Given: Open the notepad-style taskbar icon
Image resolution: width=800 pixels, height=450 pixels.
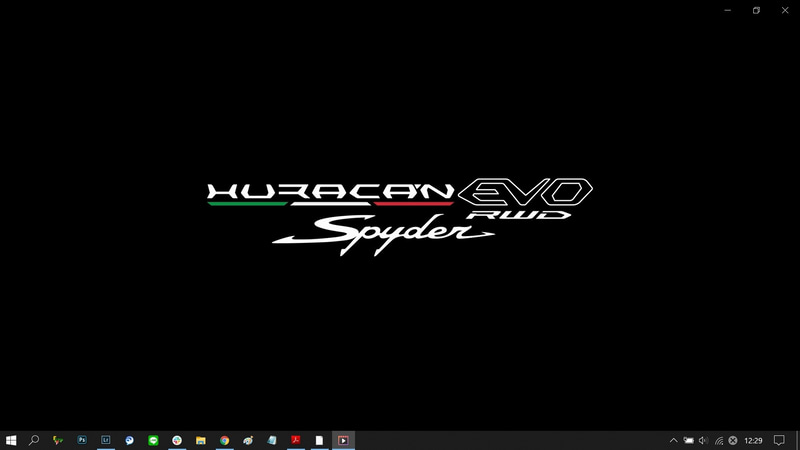Looking at the screenshot, I should 272,440.
